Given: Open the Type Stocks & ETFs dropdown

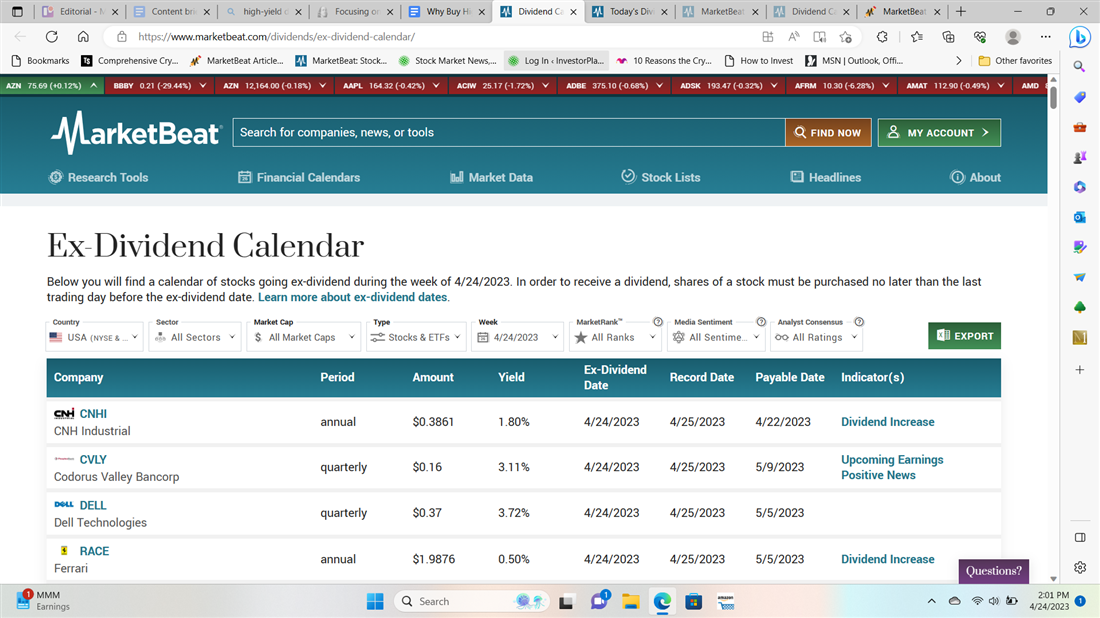Looking at the screenshot, I should (416, 337).
